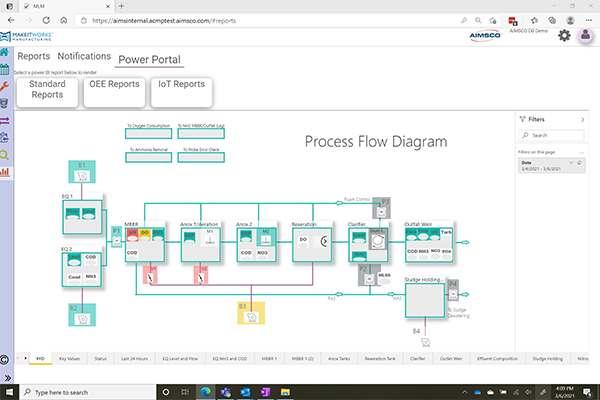Click the To Oxygen Consumption button
The width and height of the screenshot is (600, 400).
[148, 133]
